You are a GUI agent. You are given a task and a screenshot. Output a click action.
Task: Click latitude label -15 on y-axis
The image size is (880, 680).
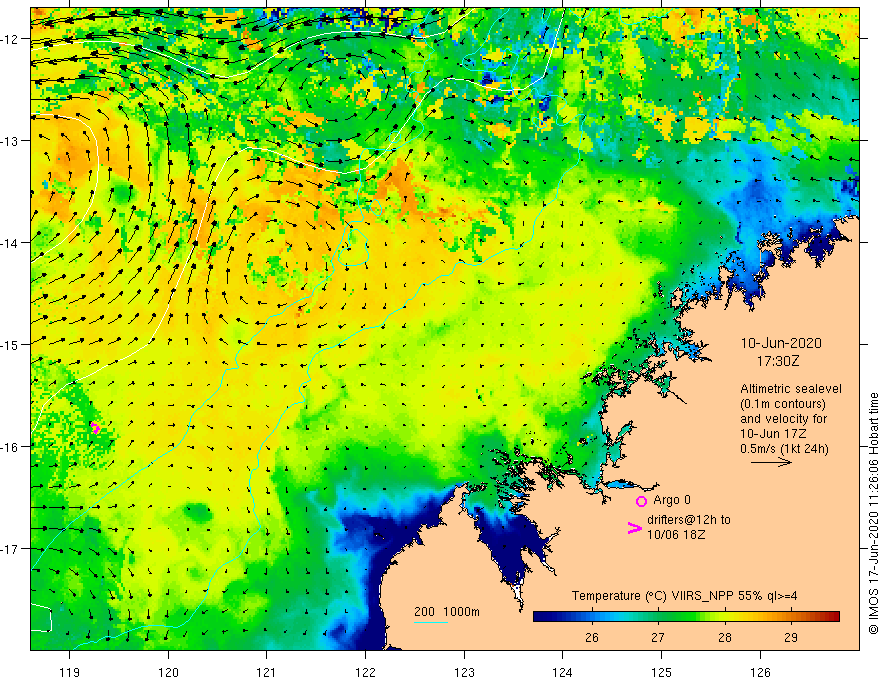pos(9,344)
